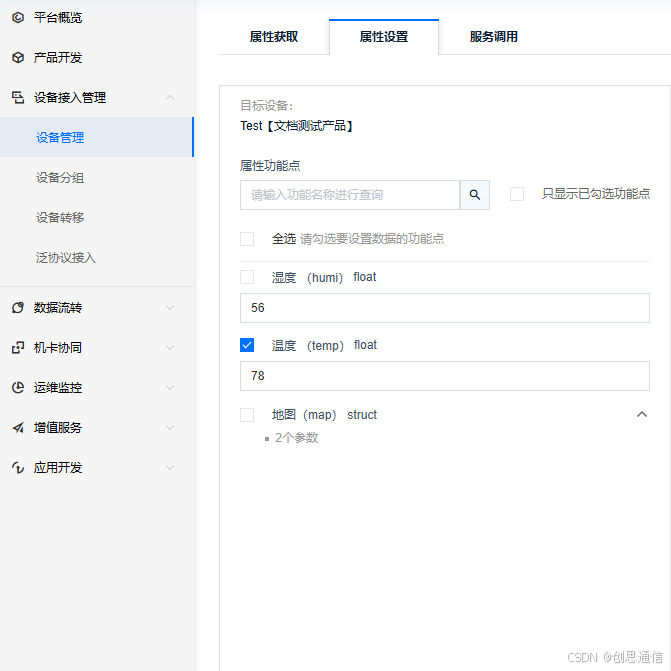Click the Test【文档测试产品】 device name
This screenshot has width=671, height=671.
[x=296, y=126]
